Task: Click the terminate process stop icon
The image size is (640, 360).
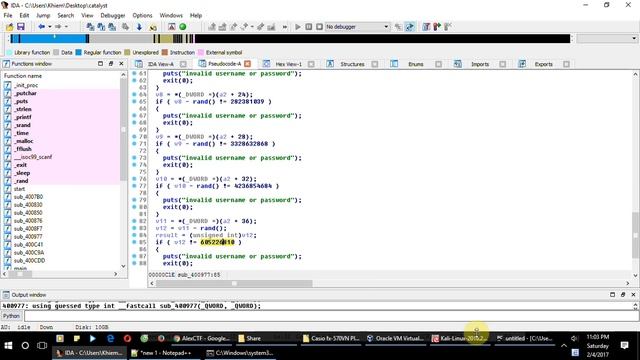Action: click(319, 27)
